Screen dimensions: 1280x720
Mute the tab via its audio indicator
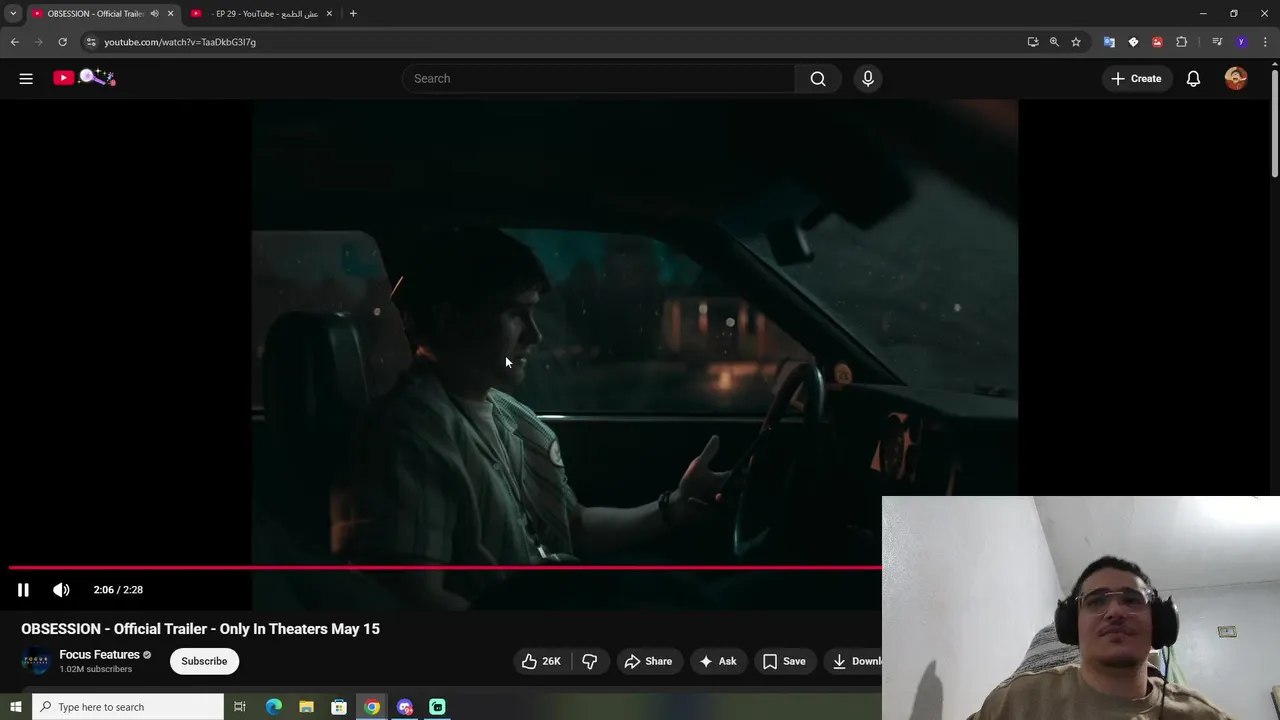[x=154, y=14]
